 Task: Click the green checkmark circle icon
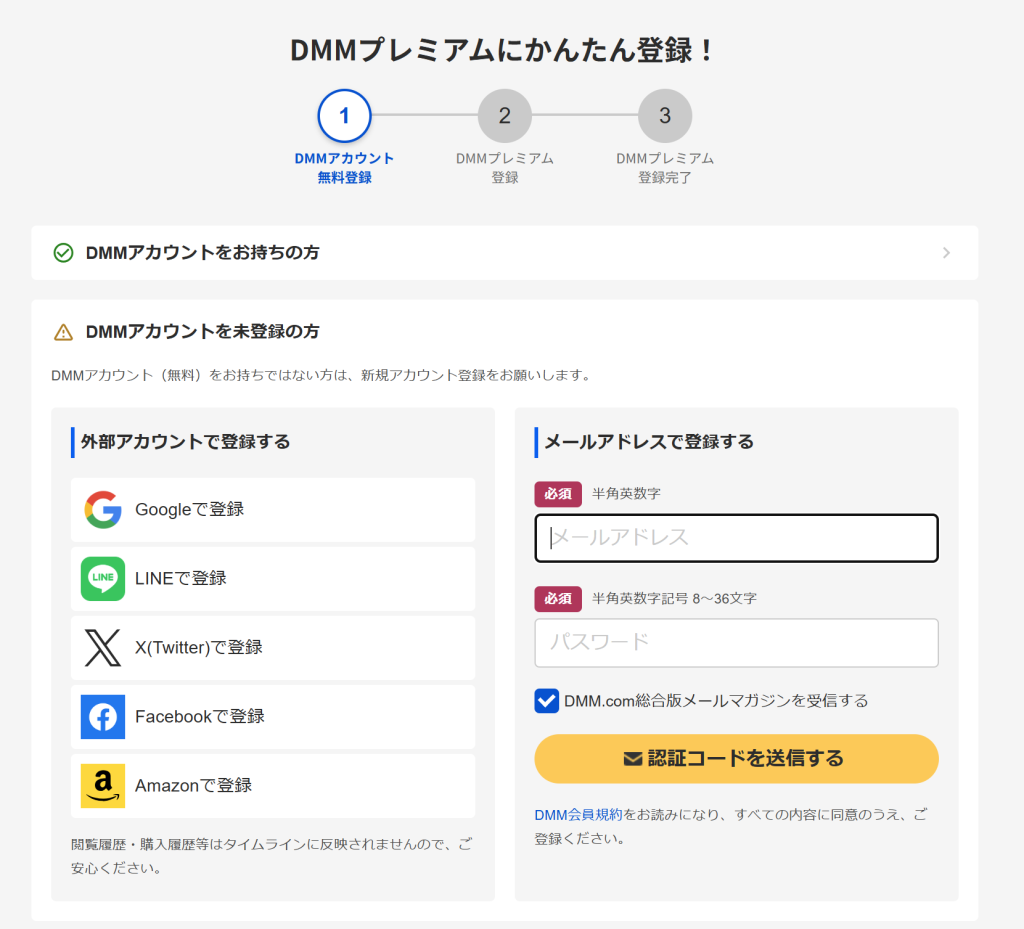63,253
